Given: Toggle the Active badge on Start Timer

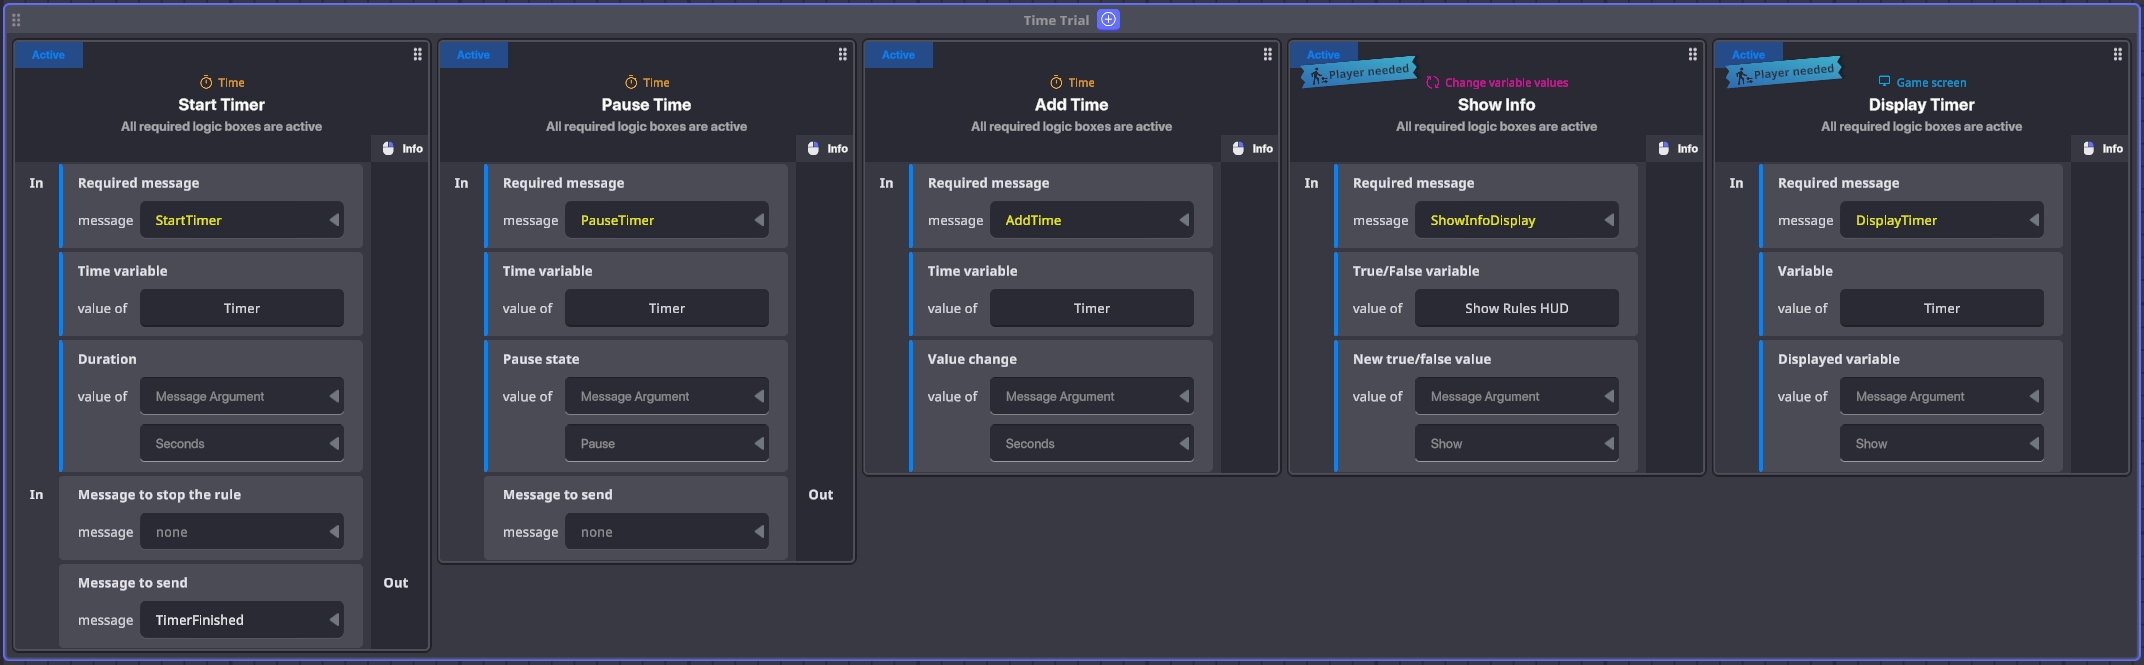Looking at the screenshot, I should 48,55.
